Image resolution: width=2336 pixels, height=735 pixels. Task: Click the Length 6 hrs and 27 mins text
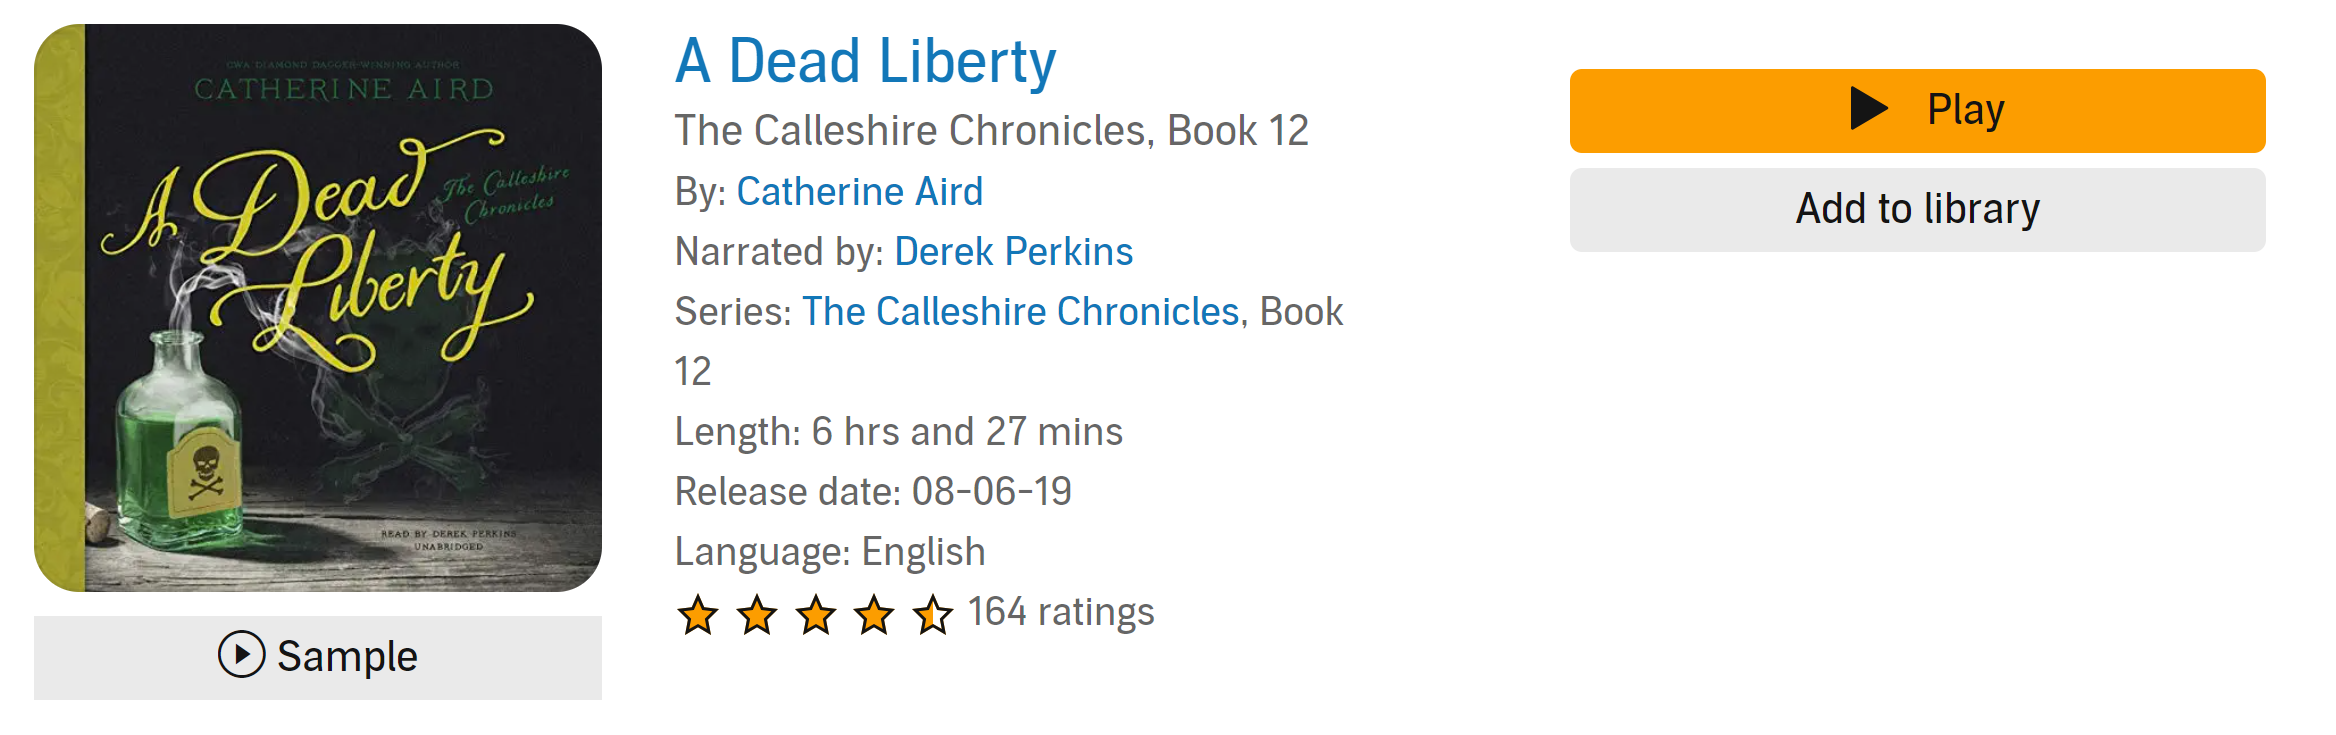coord(898,432)
